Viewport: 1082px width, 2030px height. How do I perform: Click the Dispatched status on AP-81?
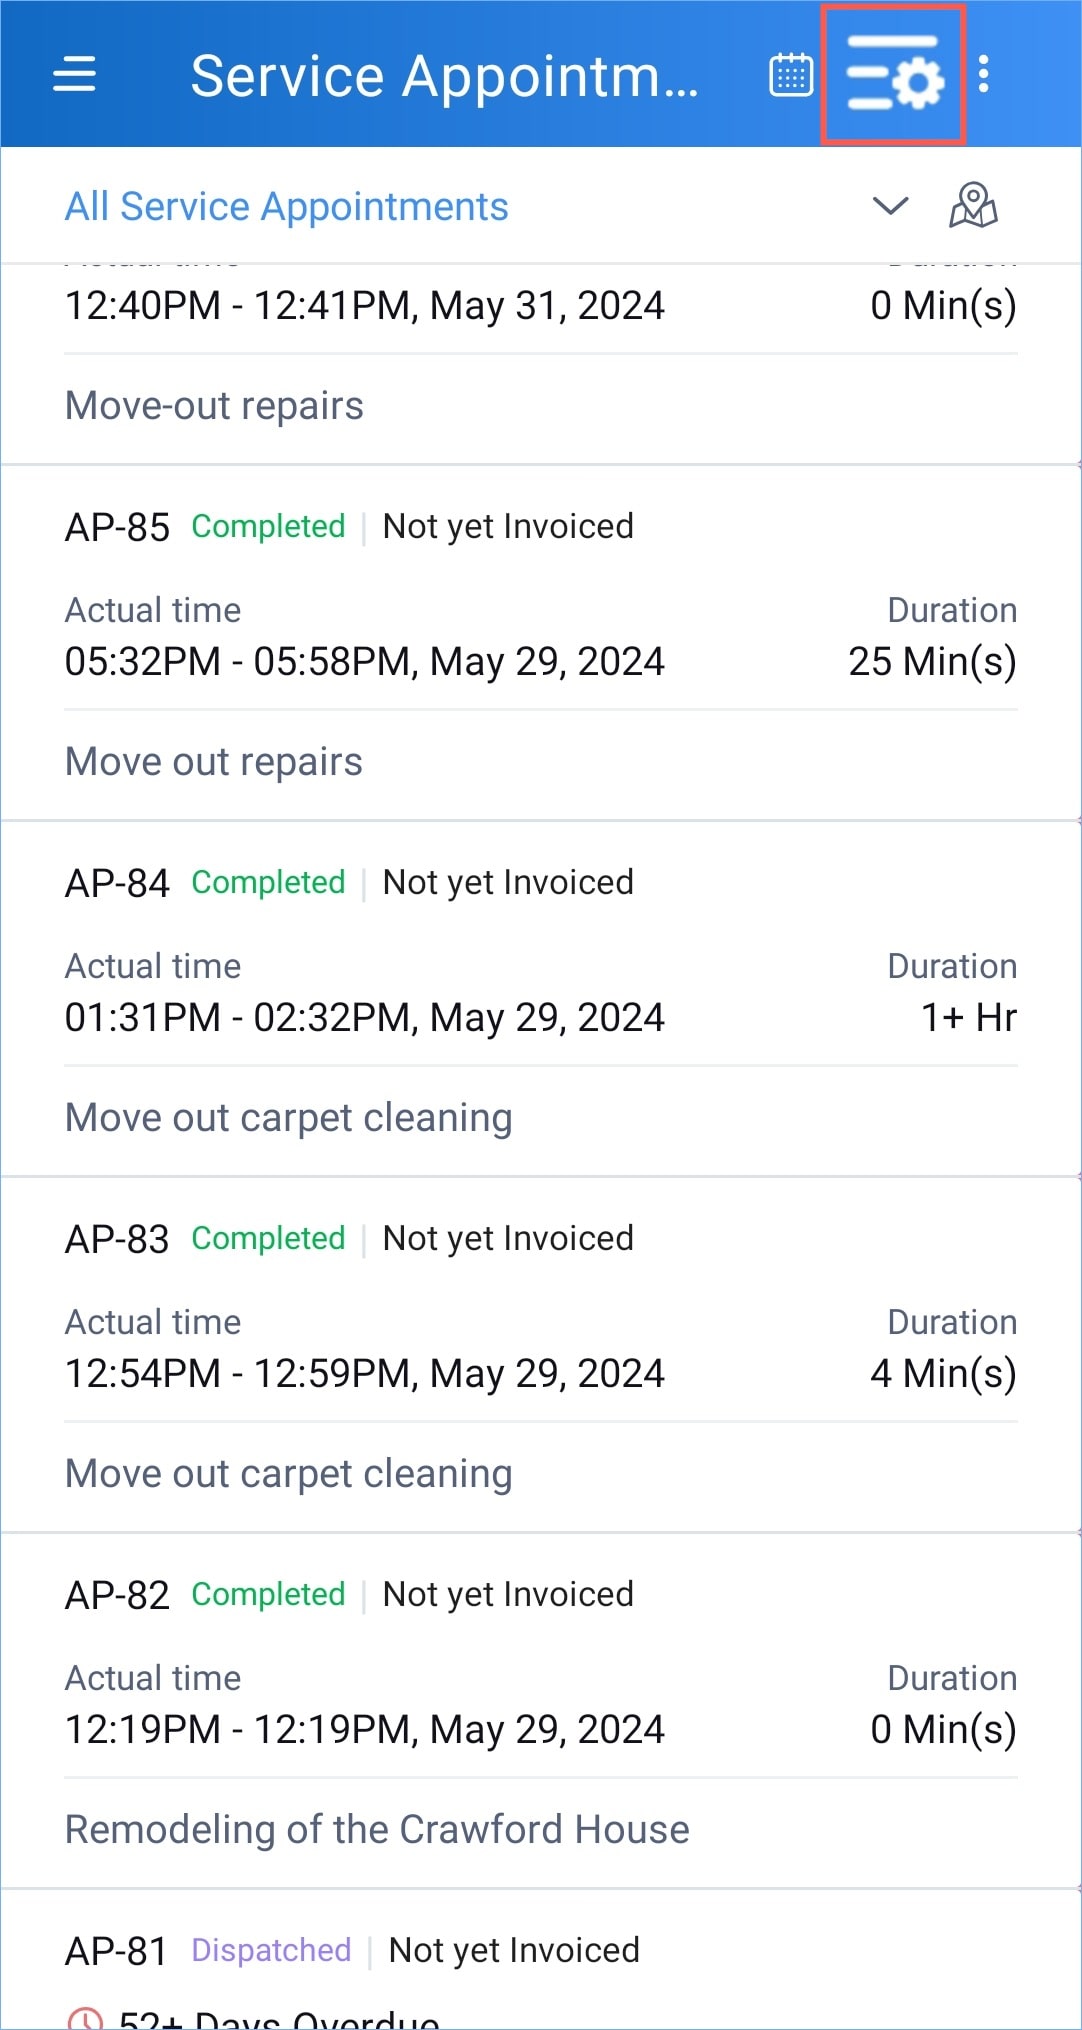pos(271,1951)
